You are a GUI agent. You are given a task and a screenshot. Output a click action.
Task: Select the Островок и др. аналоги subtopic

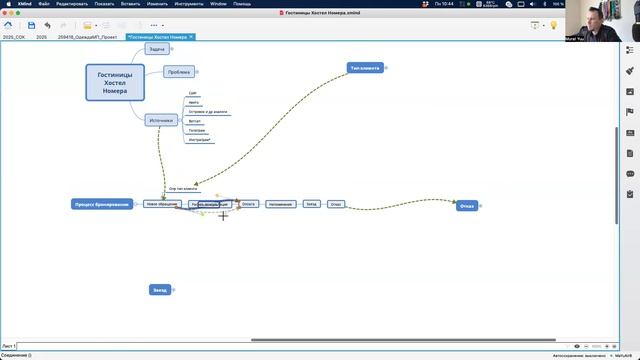pos(208,112)
